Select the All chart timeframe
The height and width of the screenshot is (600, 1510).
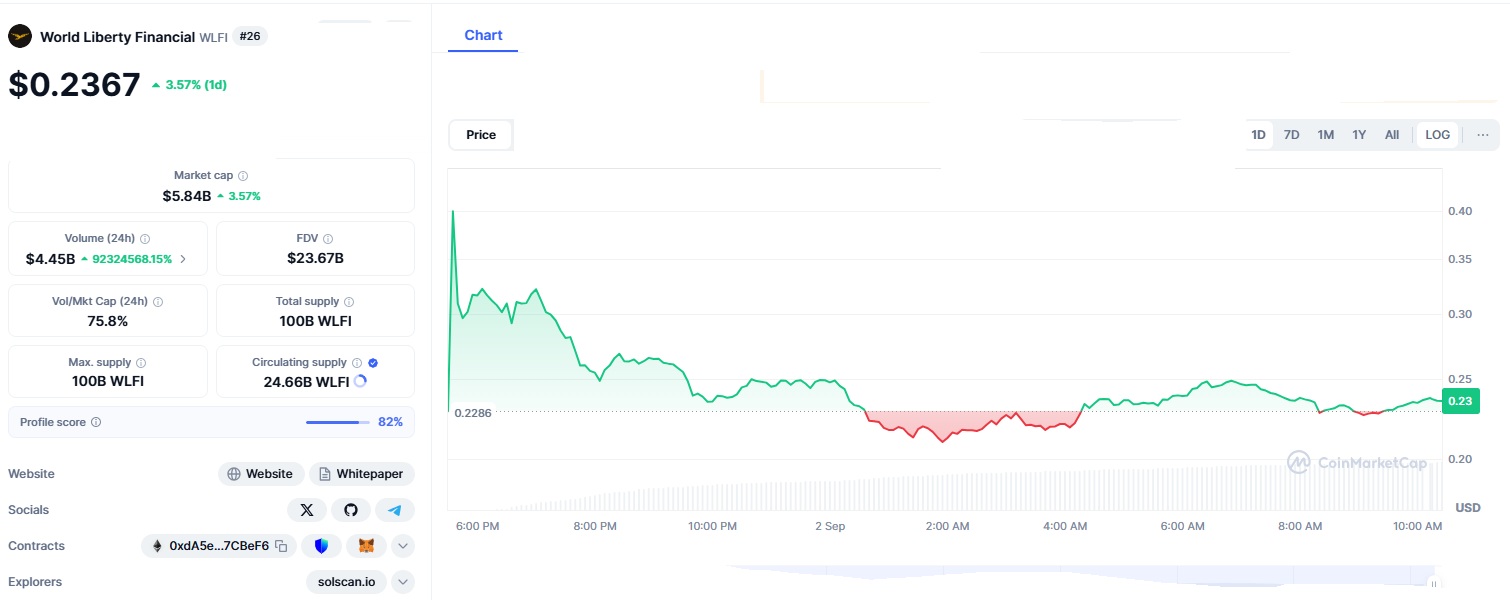pyautogui.click(x=1392, y=135)
